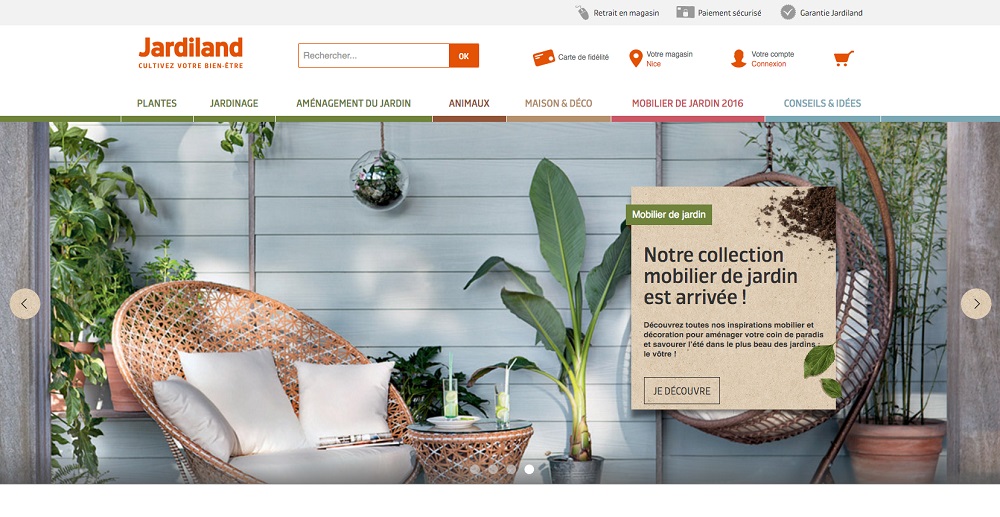
Task: Click the Connexion link
Action: pos(768,64)
